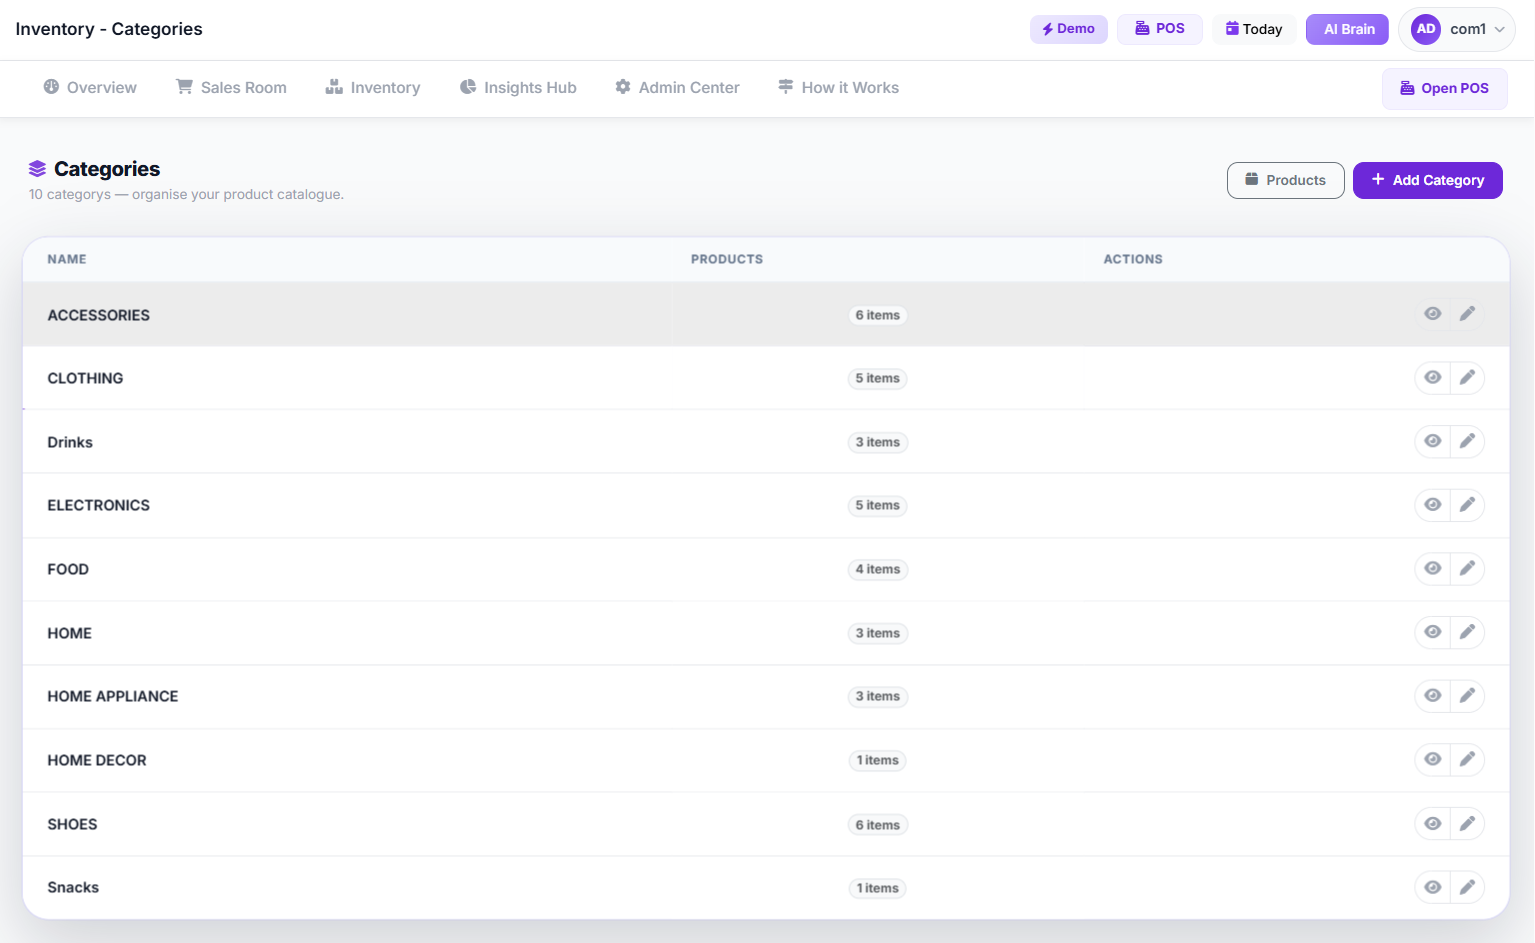View the SHOES category eye icon

point(1433,823)
